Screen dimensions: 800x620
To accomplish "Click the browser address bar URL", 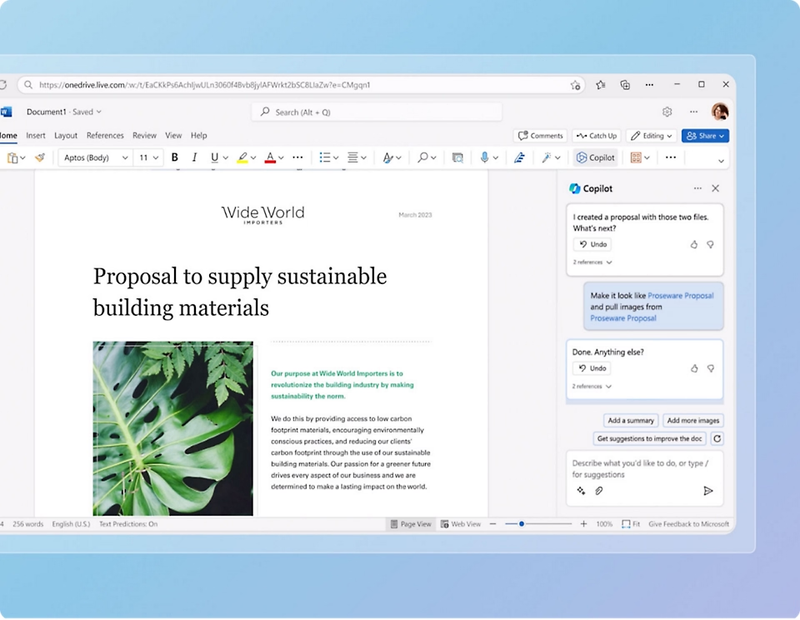I will pyautogui.click(x=205, y=85).
